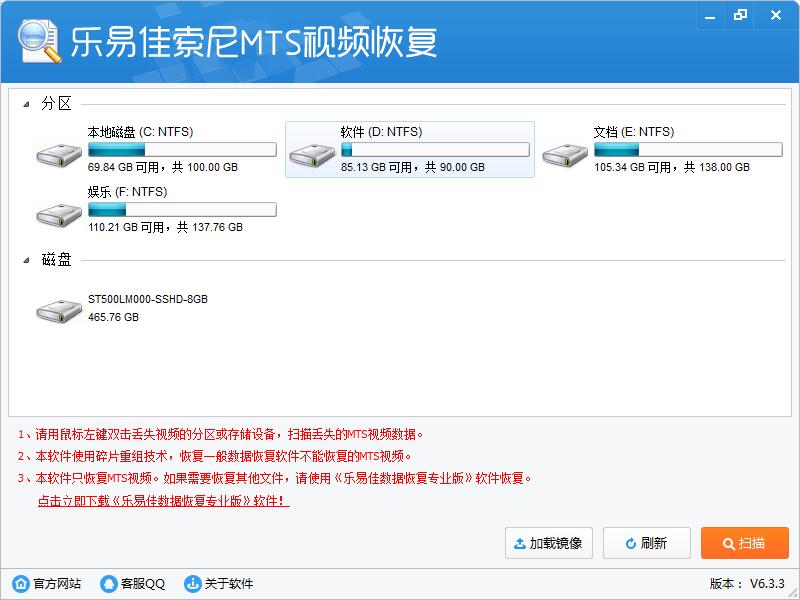The image size is (800, 600).
Task: Select the 本地磁盘 (C: NTFS) label
Action: coord(140,132)
